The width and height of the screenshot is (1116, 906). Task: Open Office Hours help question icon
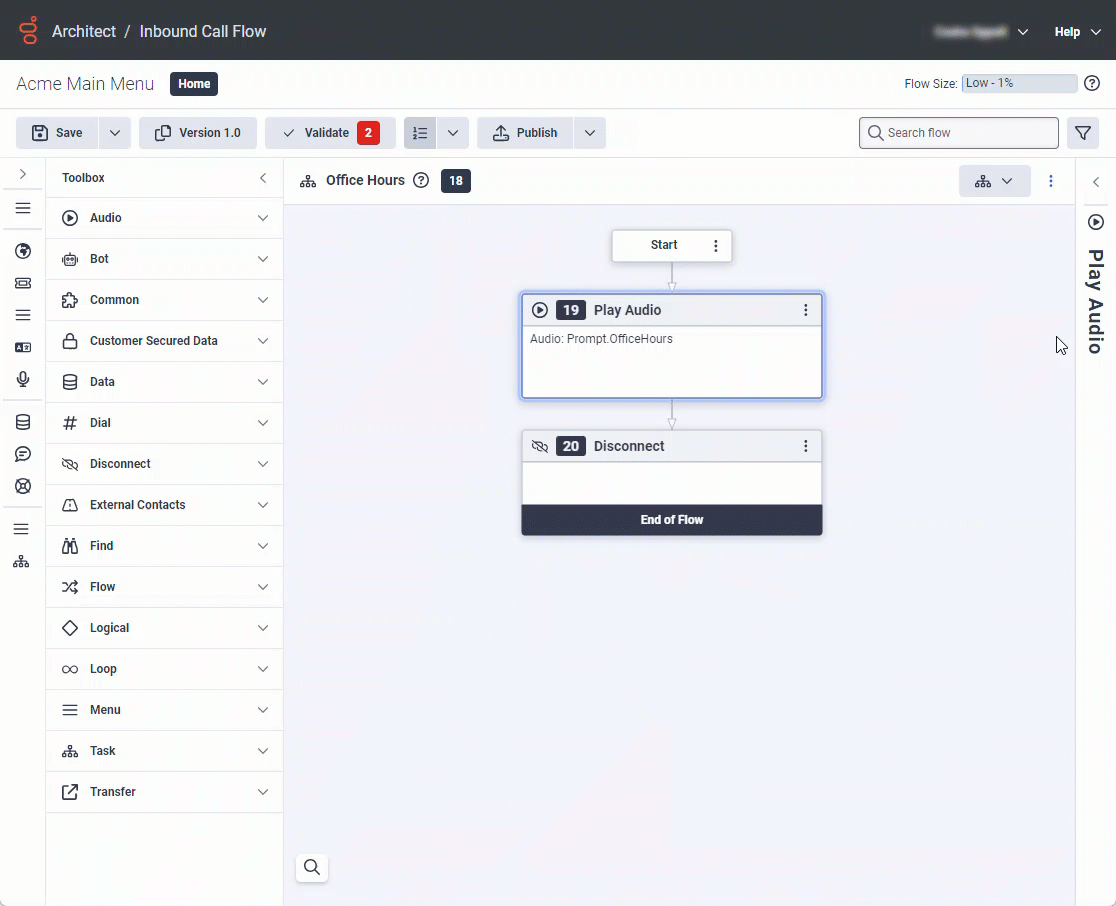click(x=421, y=181)
